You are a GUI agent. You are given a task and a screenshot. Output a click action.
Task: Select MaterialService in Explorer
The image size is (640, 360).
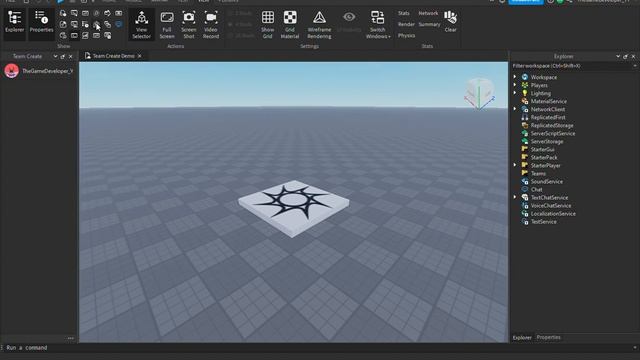coord(549,101)
